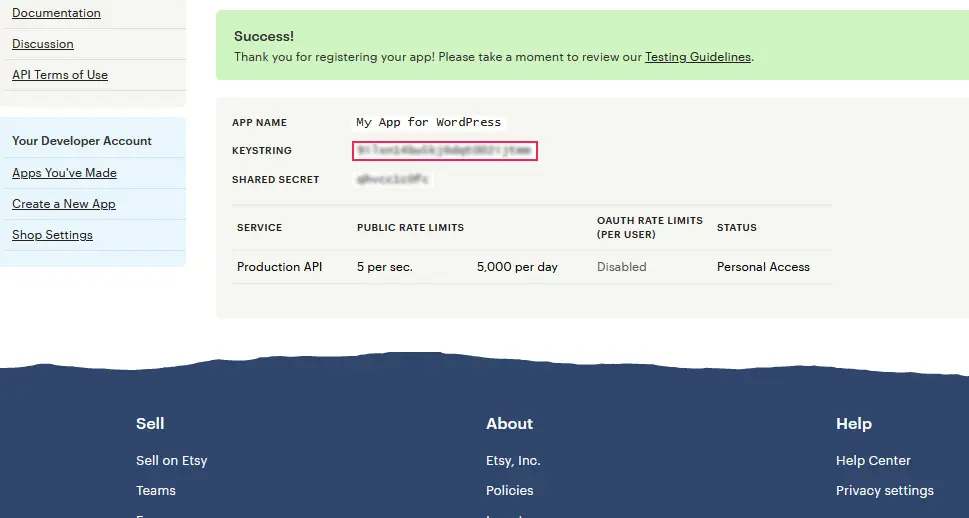
Task: Click the SHARED SECRET label
Action: [276, 180]
